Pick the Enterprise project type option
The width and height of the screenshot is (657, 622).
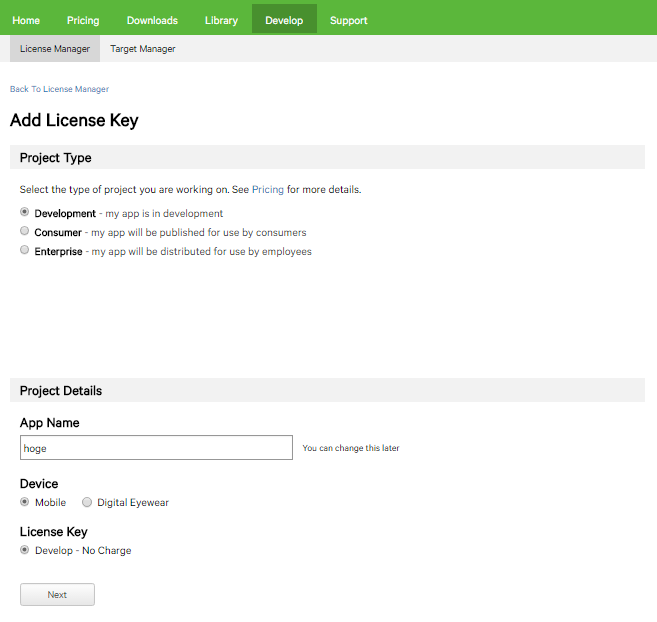[x=25, y=251]
